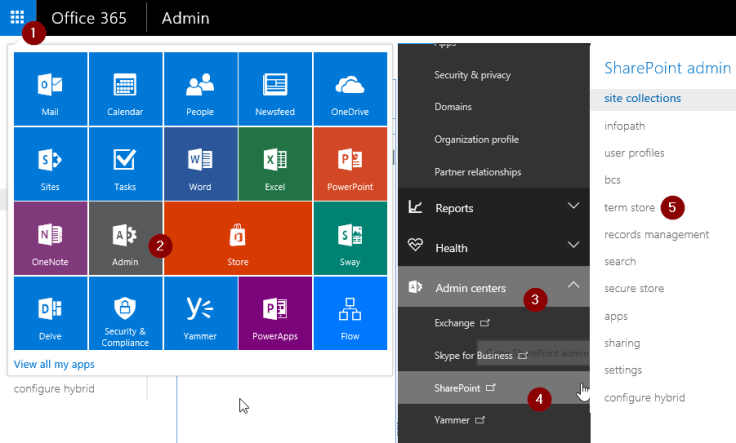Open the Excel app tile

275,164
